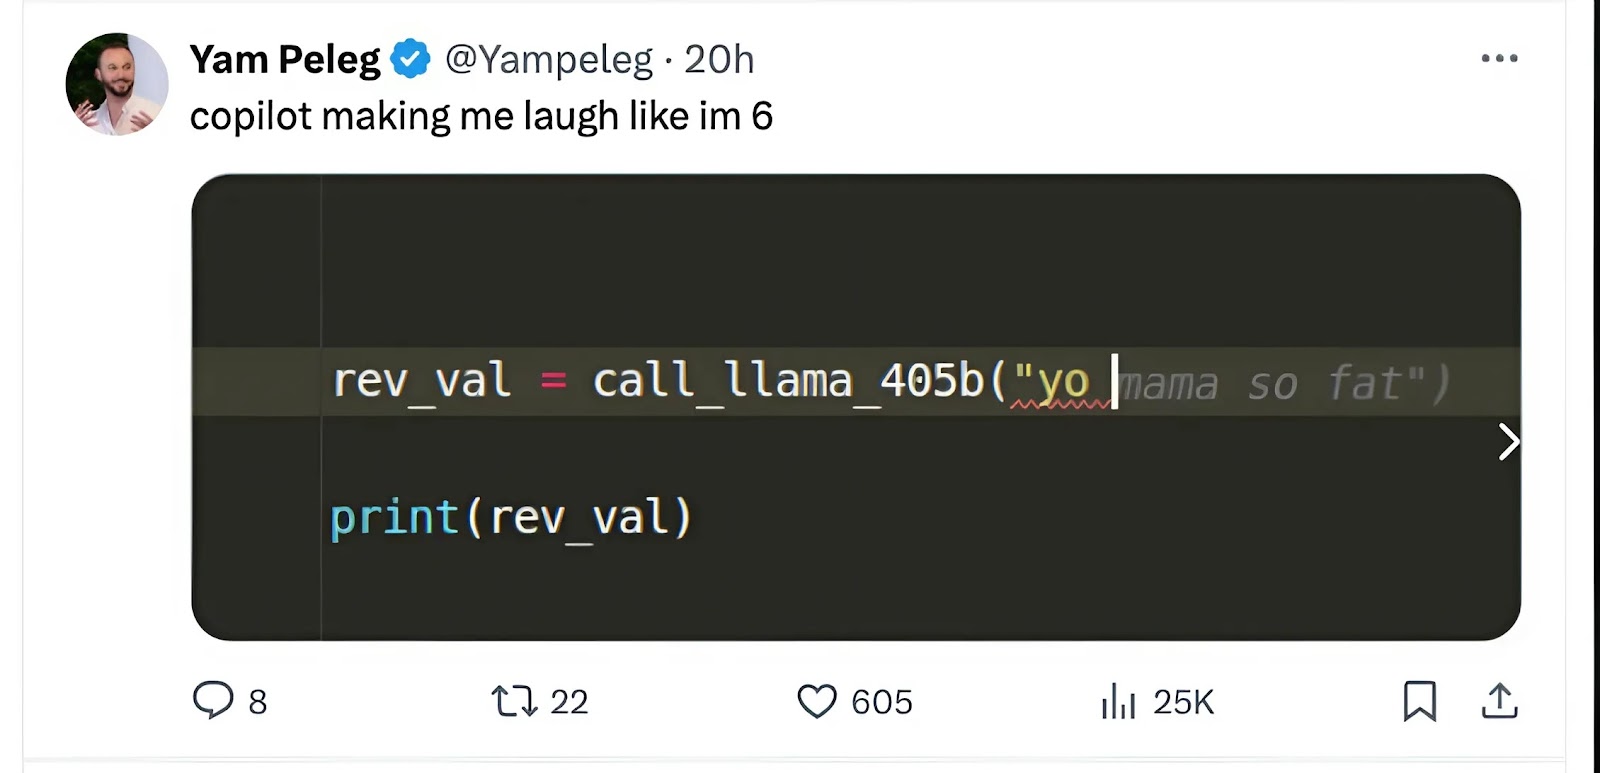This screenshot has width=1600, height=773.
Task: Click the repost count 22
Action: click(569, 702)
